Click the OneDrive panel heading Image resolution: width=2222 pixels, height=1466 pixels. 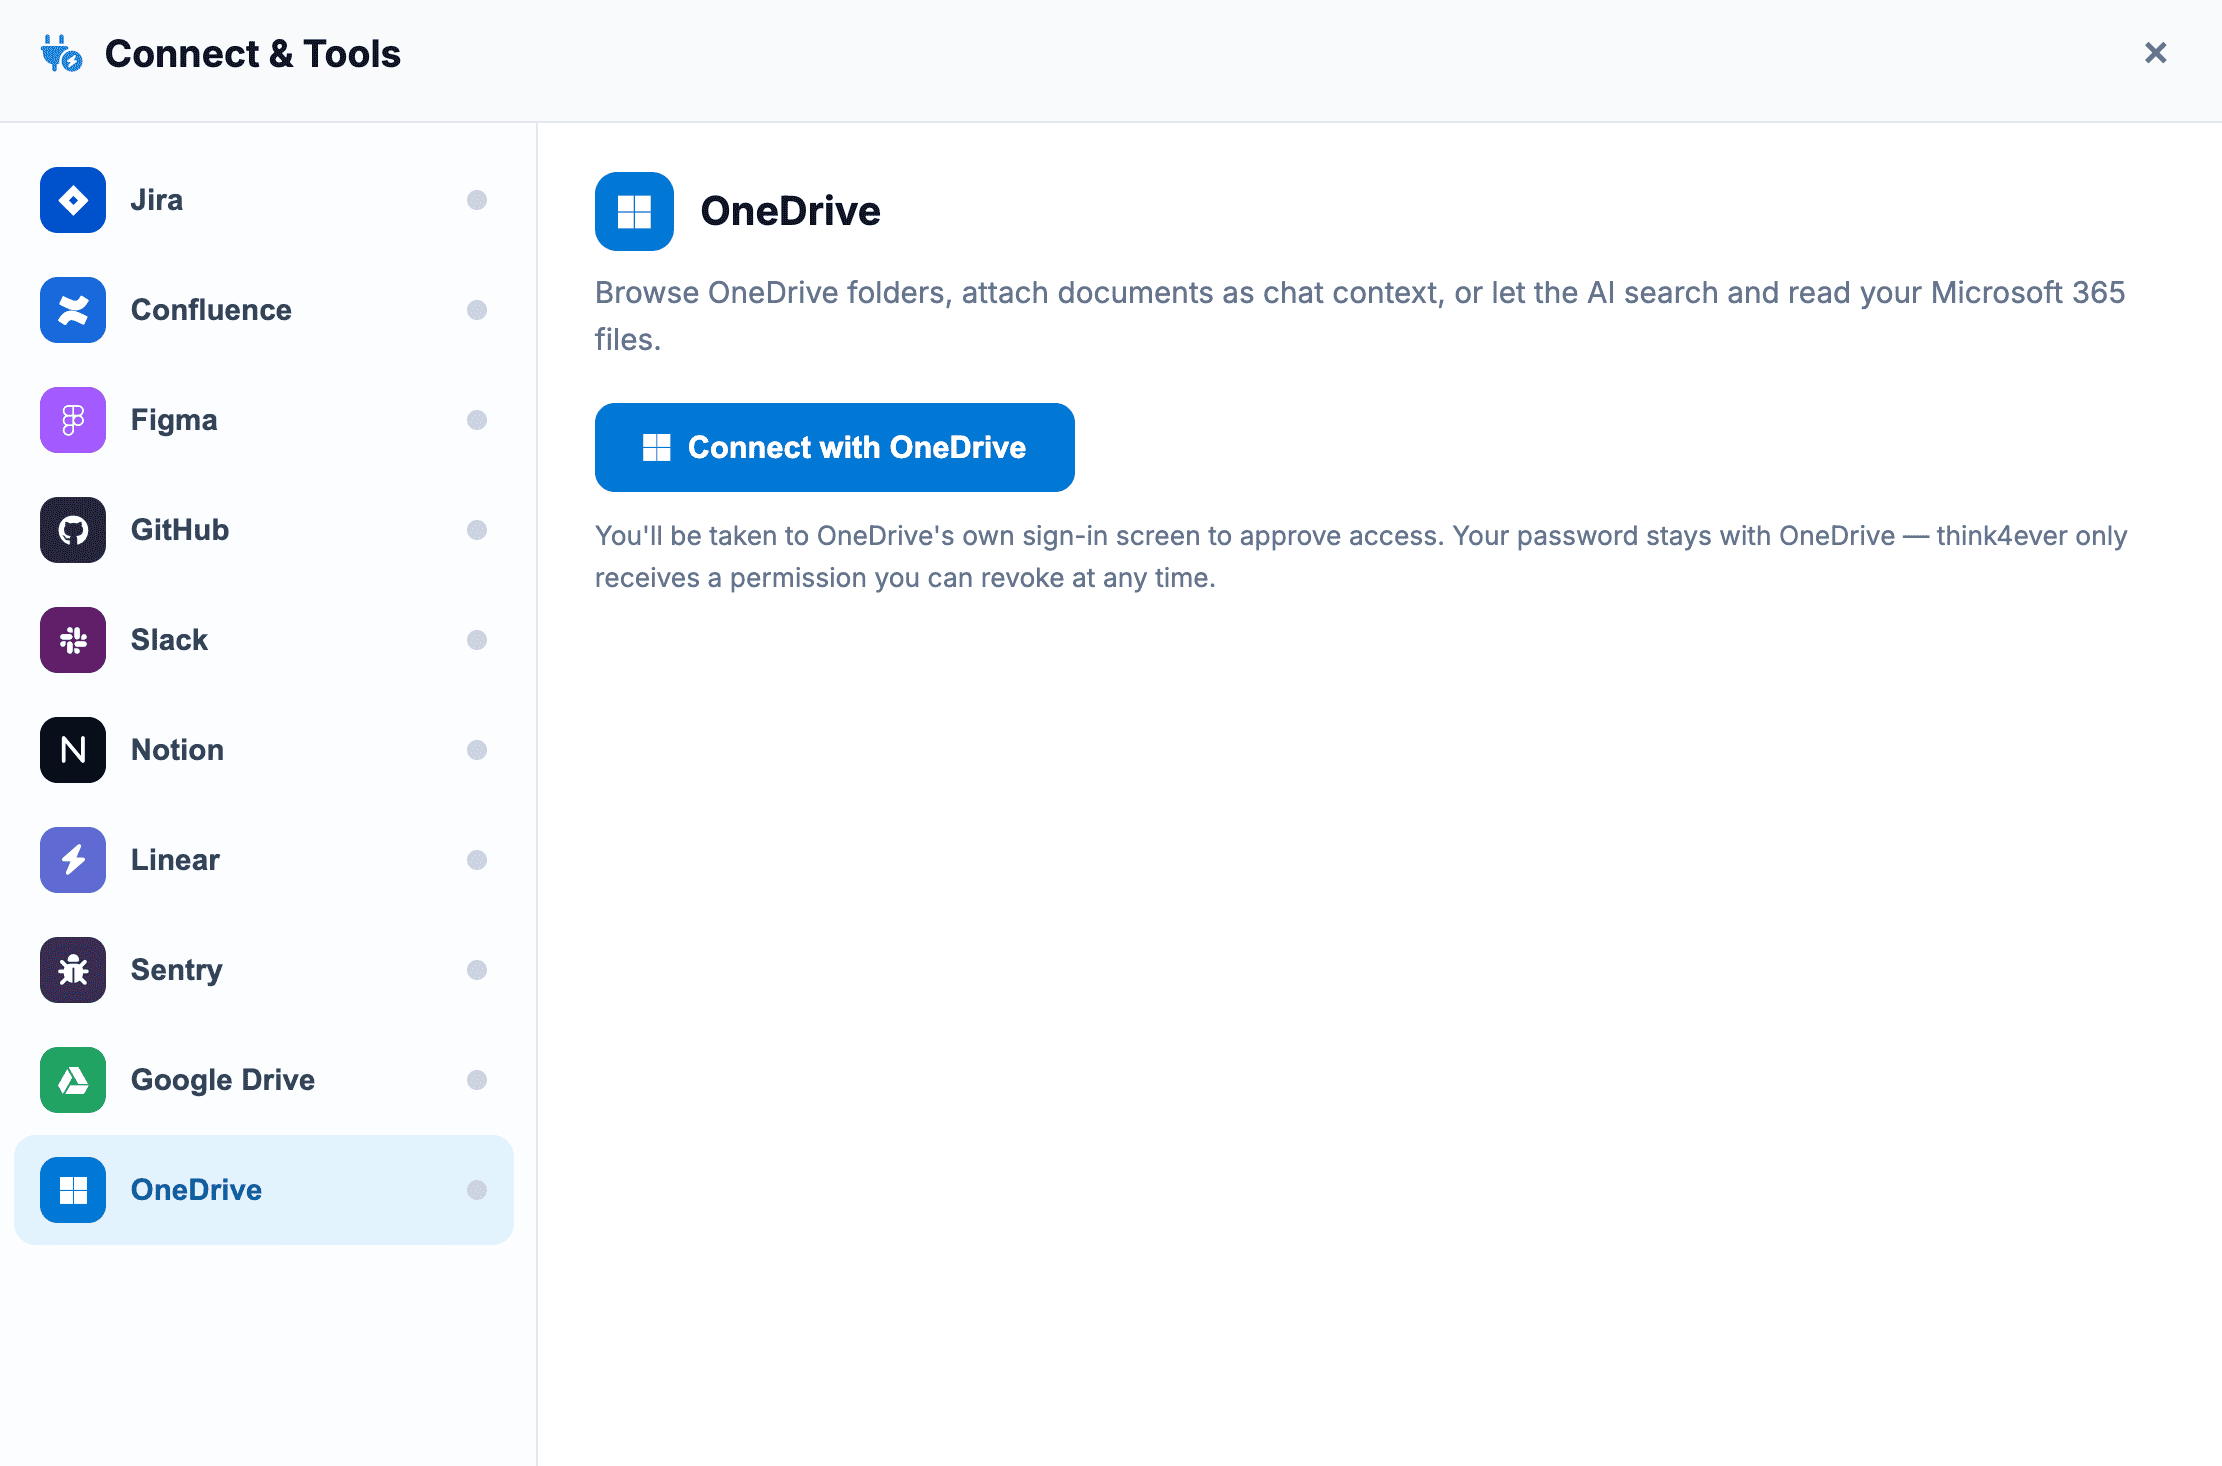coord(790,211)
